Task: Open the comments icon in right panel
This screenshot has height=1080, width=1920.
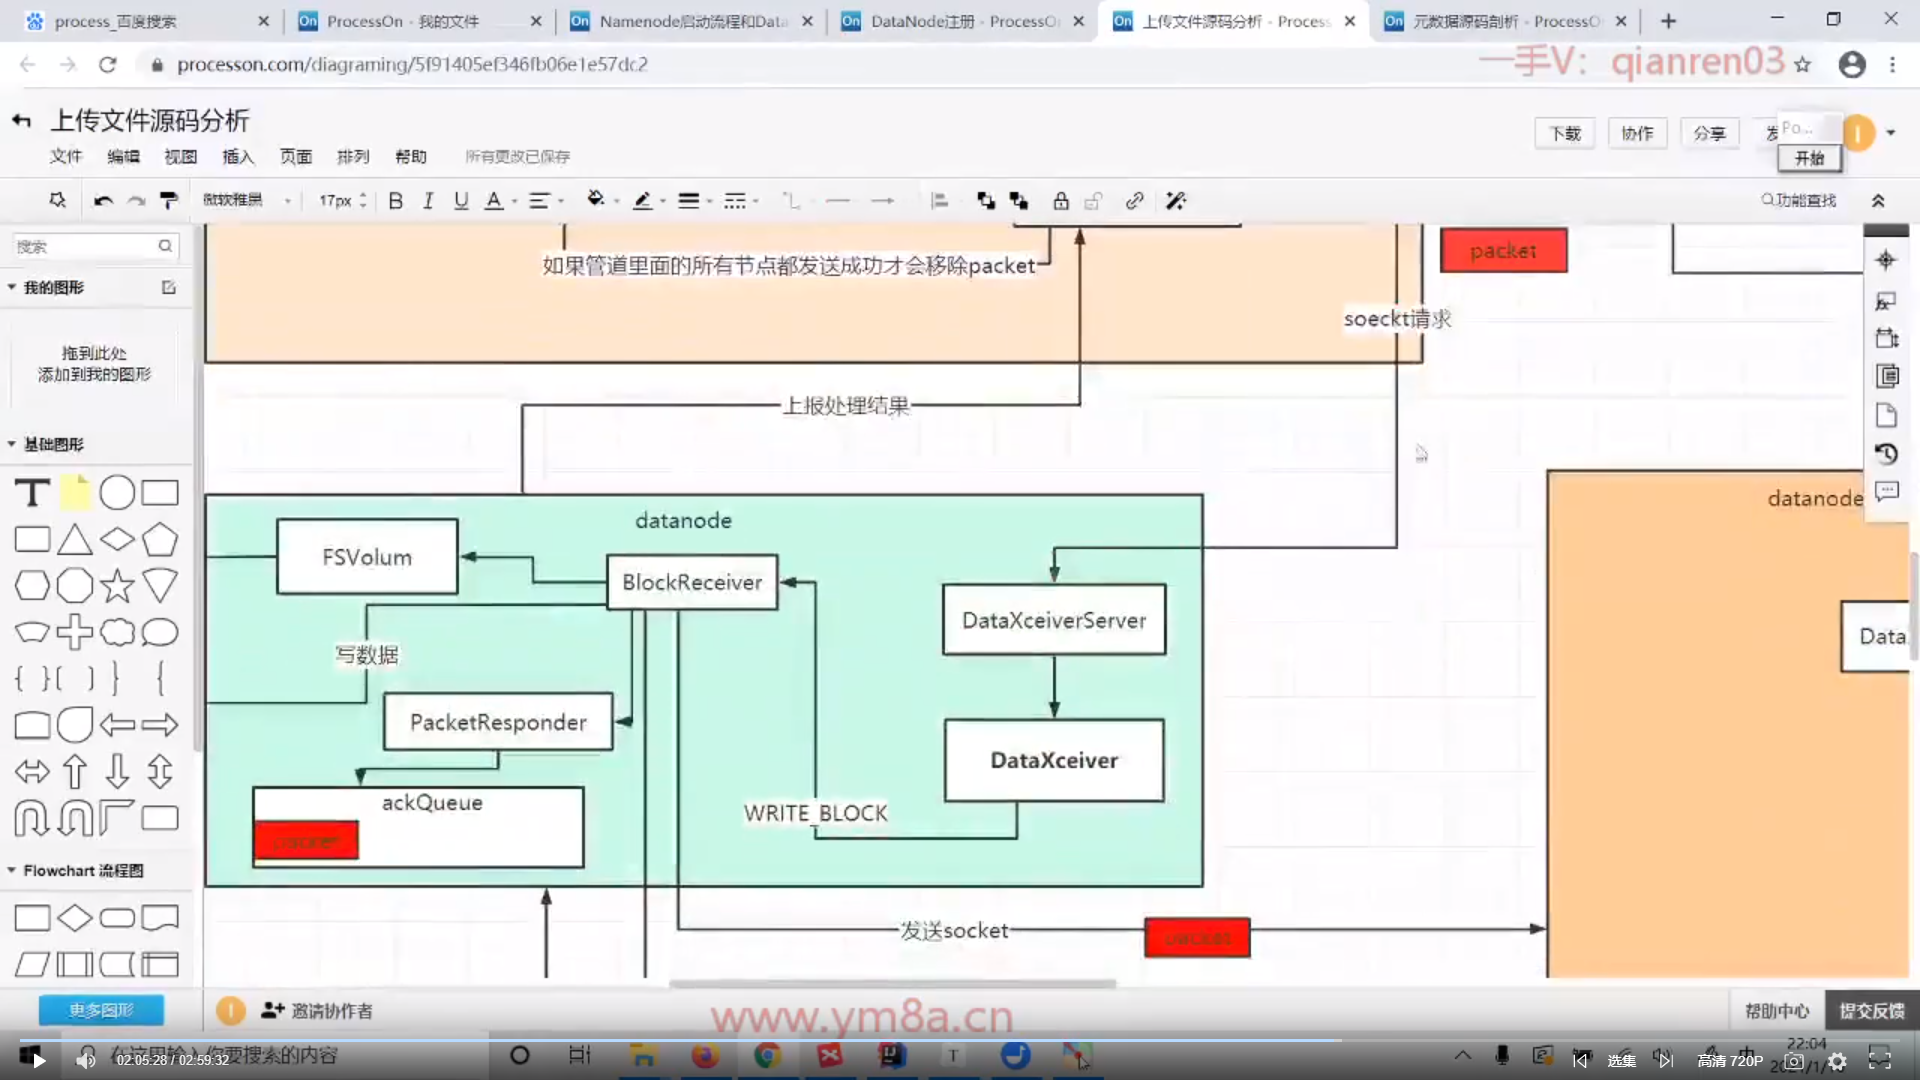Action: (x=1887, y=492)
